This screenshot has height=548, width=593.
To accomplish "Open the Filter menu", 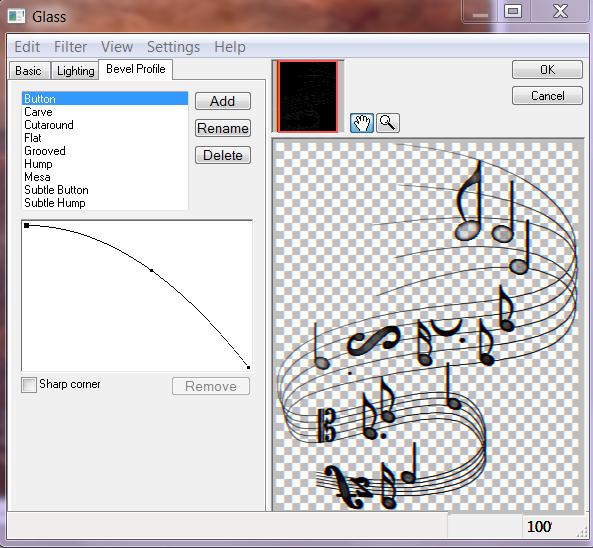I will (x=70, y=47).
